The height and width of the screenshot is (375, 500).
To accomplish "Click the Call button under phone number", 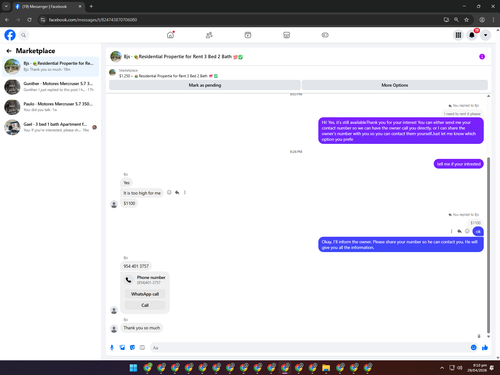I will (x=145, y=305).
